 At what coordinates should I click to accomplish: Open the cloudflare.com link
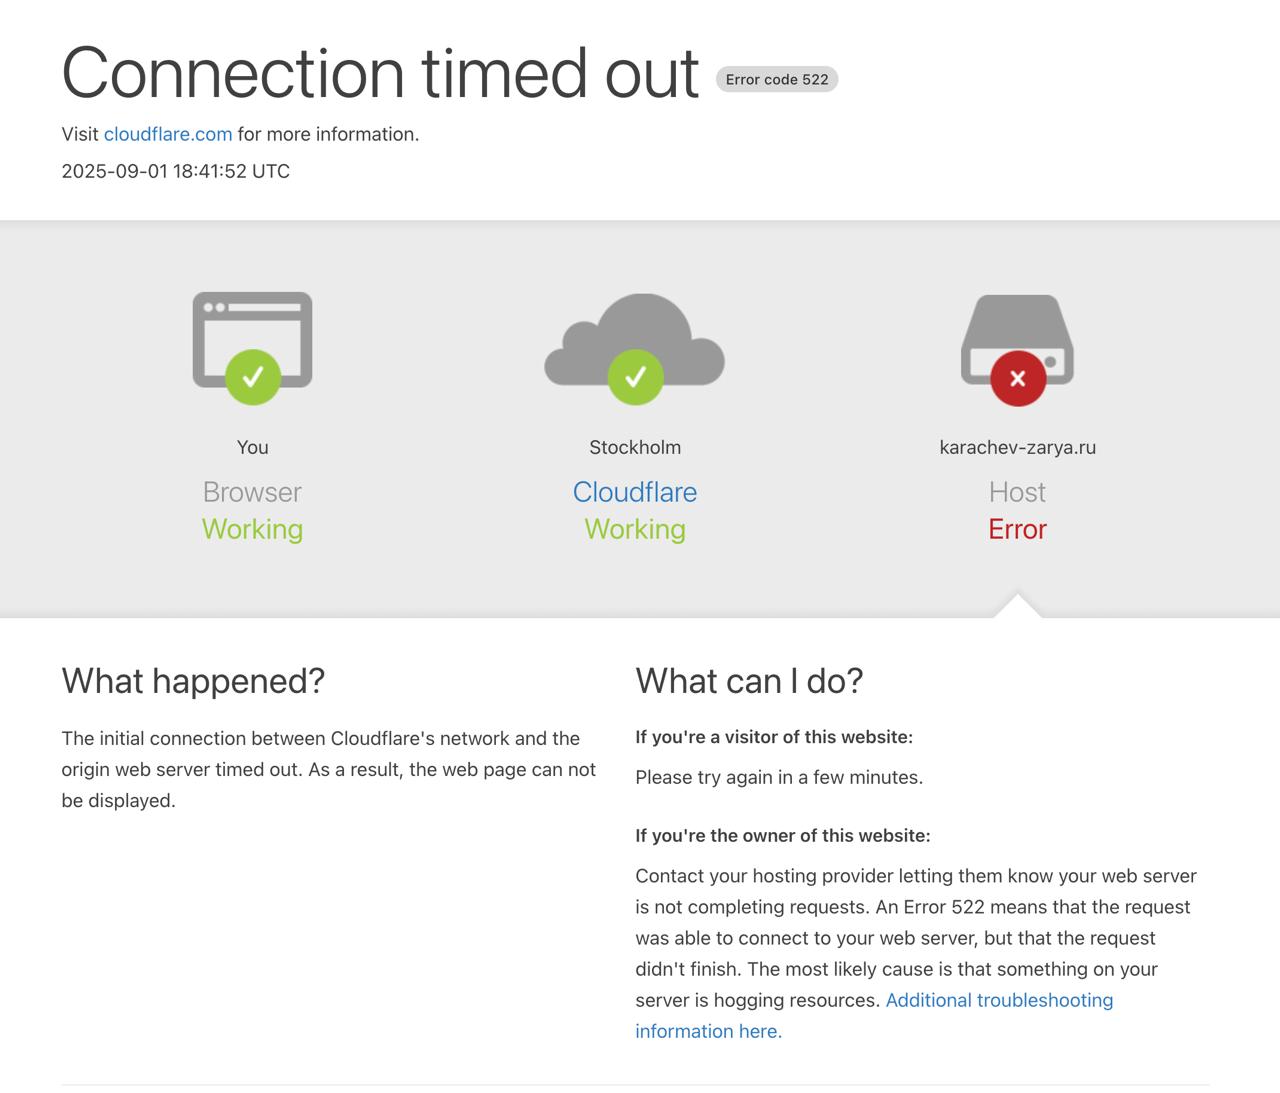coord(168,134)
